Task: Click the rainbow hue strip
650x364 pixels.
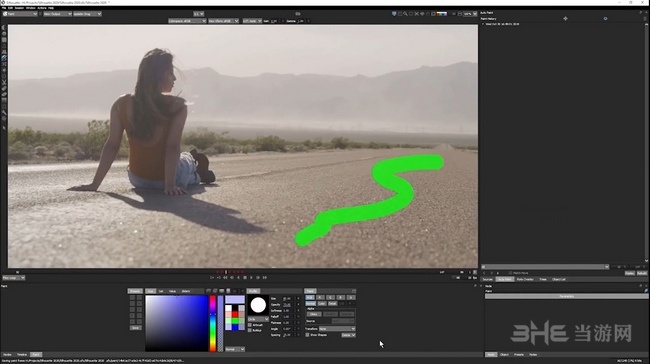Action: point(213,323)
